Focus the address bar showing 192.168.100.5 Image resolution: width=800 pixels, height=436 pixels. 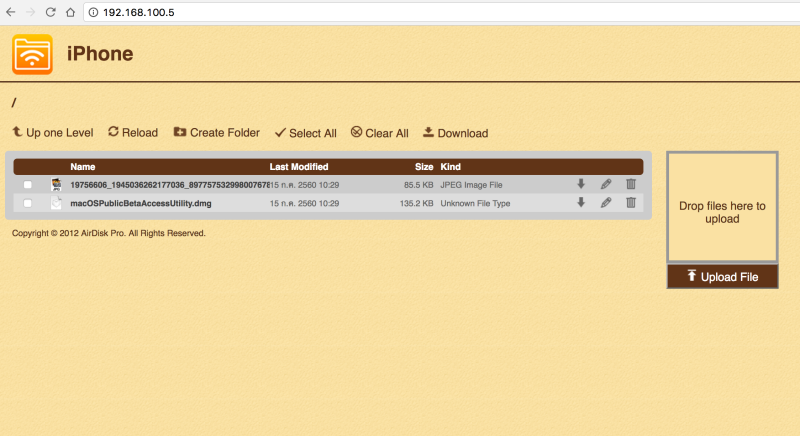[441, 12]
